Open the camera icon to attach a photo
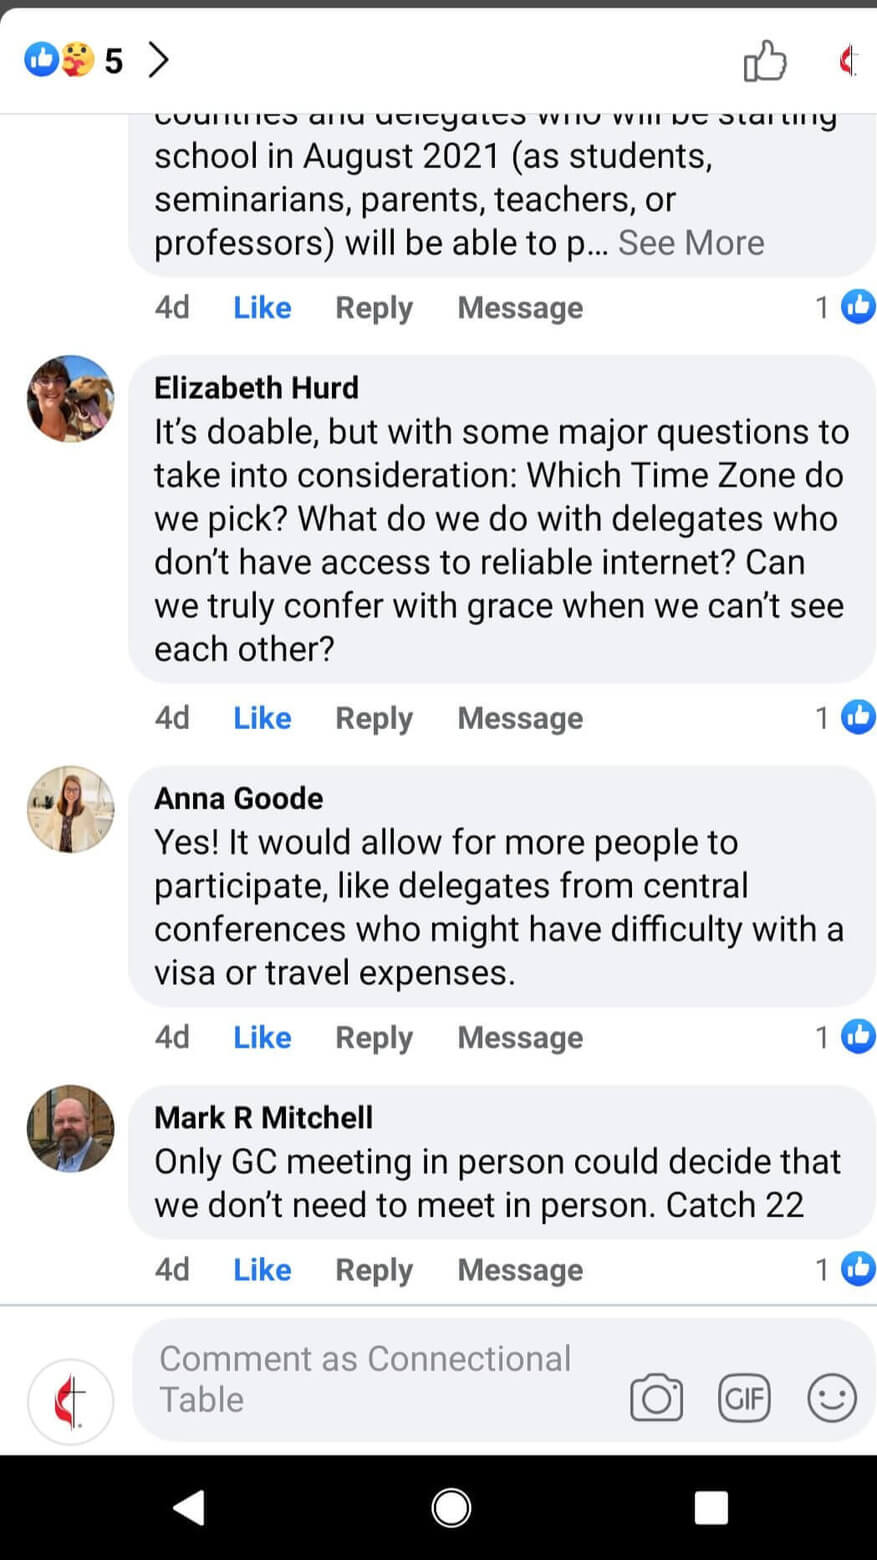This screenshot has width=877, height=1560. tap(659, 1395)
